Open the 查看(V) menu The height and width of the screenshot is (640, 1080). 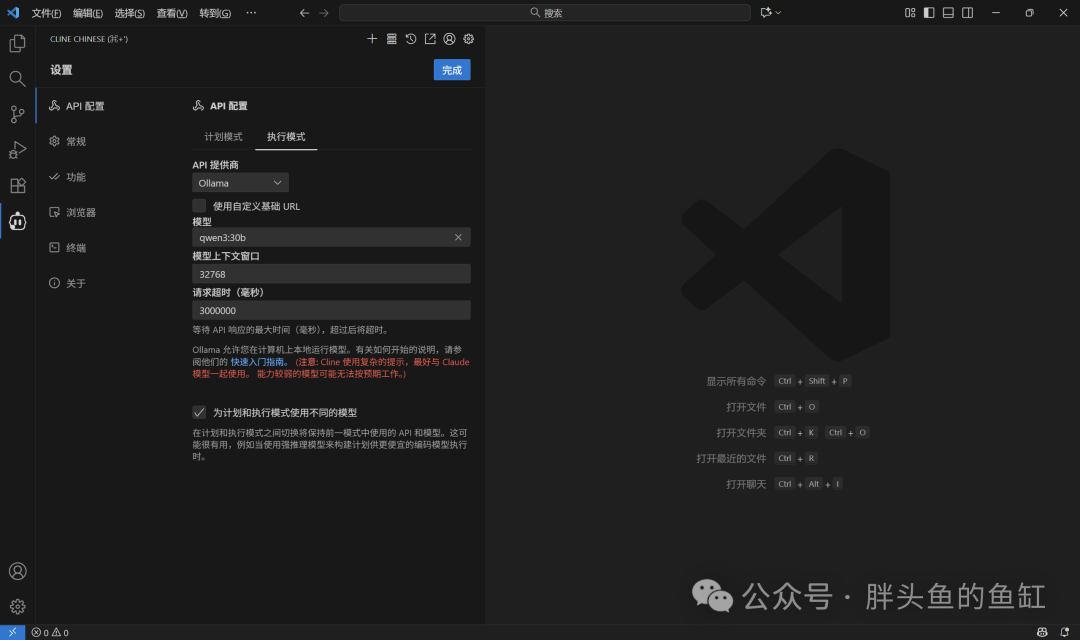click(172, 13)
